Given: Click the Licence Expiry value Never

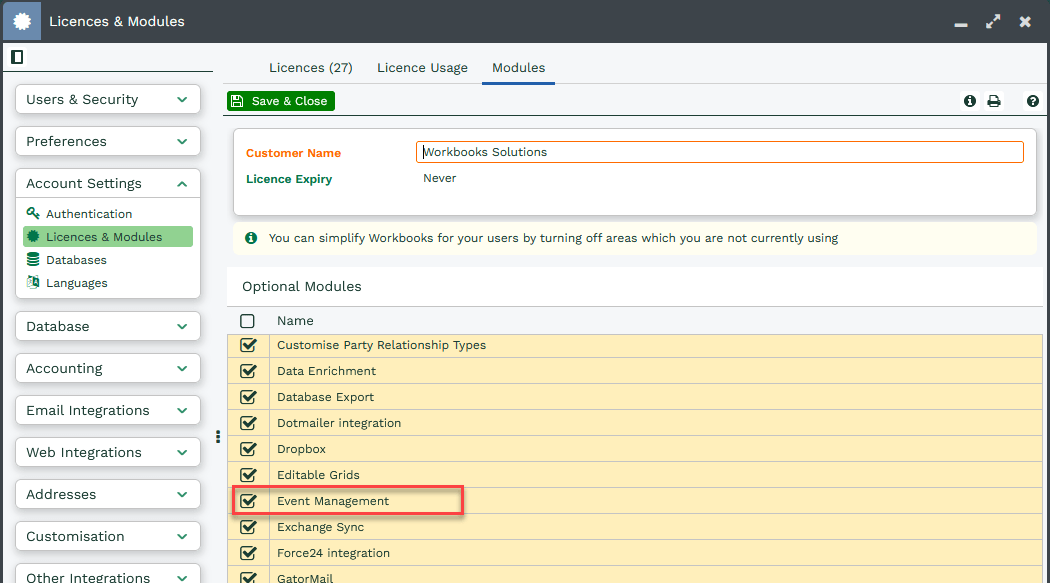Looking at the screenshot, I should pyautogui.click(x=439, y=178).
